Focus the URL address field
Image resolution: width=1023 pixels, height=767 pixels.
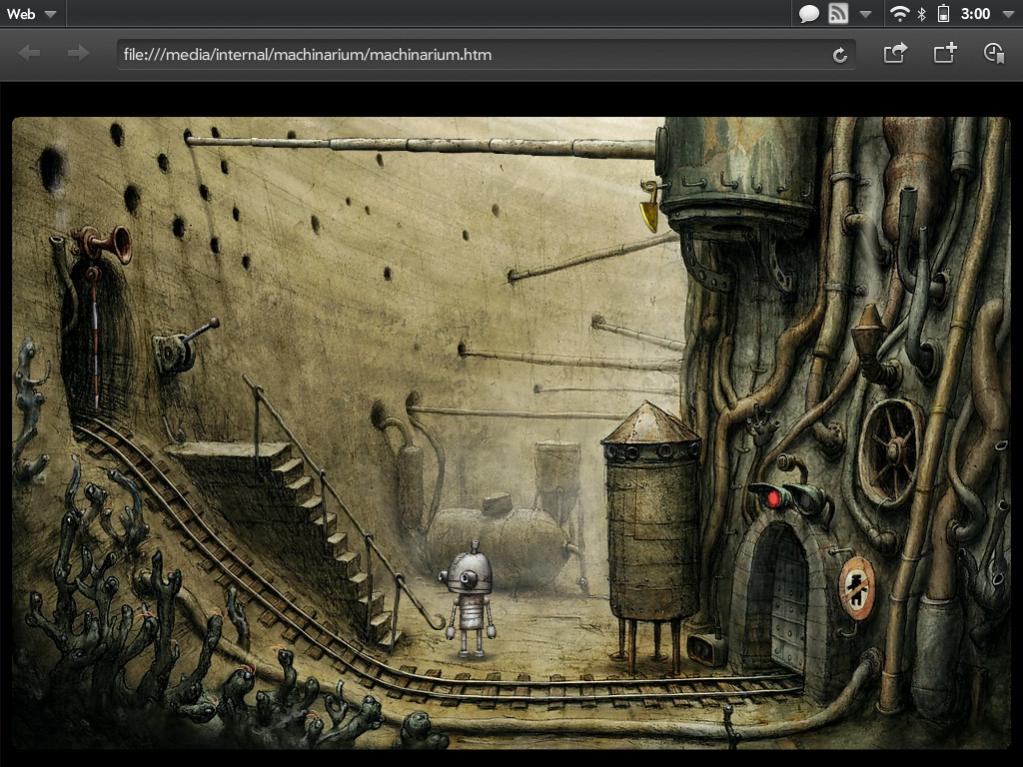coord(470,55)
